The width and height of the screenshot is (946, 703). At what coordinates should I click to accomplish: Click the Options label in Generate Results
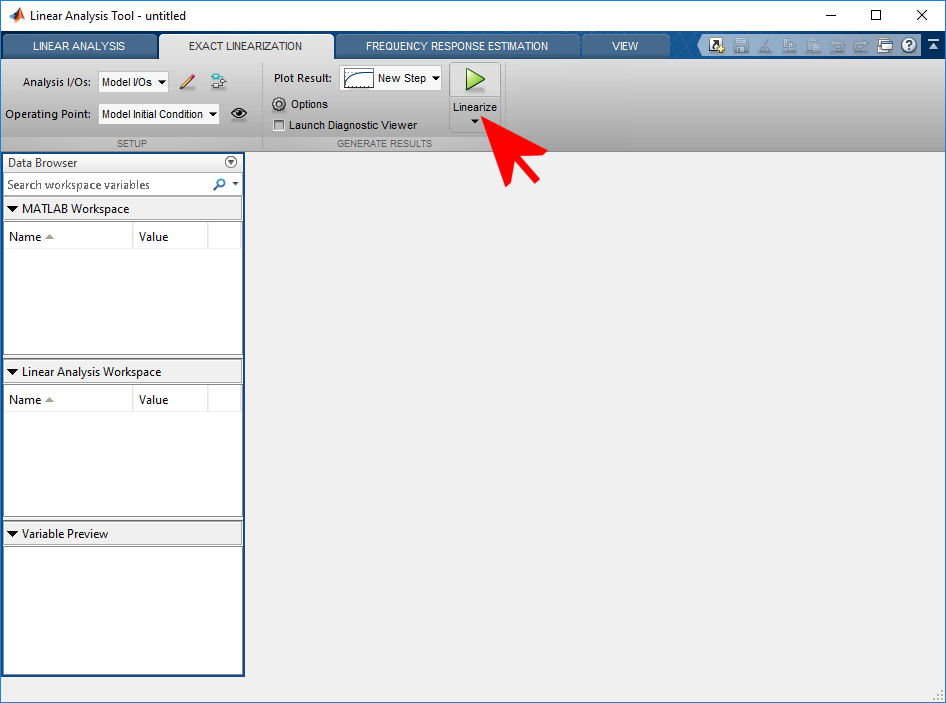[x=310, y=104]
